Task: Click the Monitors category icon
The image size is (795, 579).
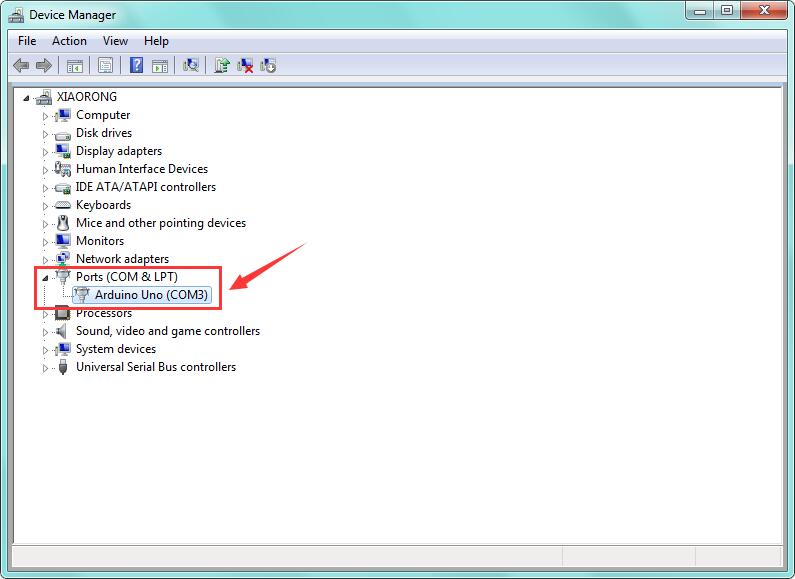Action: click(x=63, y=241)
